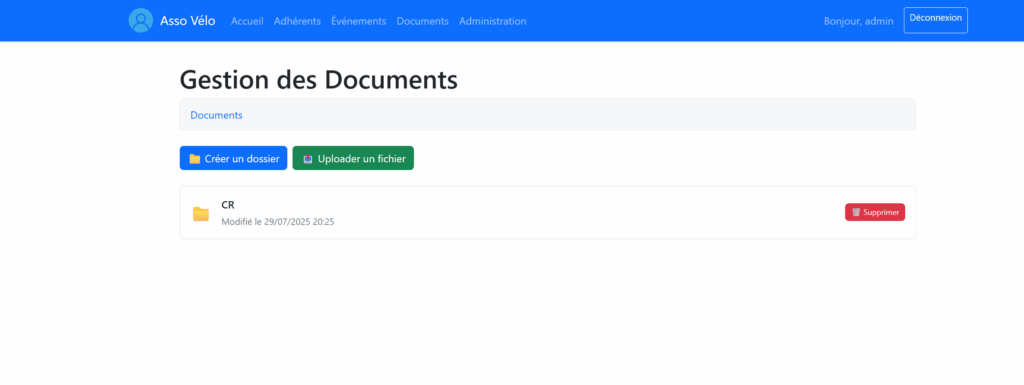The image size is (1024, 385).
Task: Click the Bonjour, admin greeting text
Action: (858, 21)
